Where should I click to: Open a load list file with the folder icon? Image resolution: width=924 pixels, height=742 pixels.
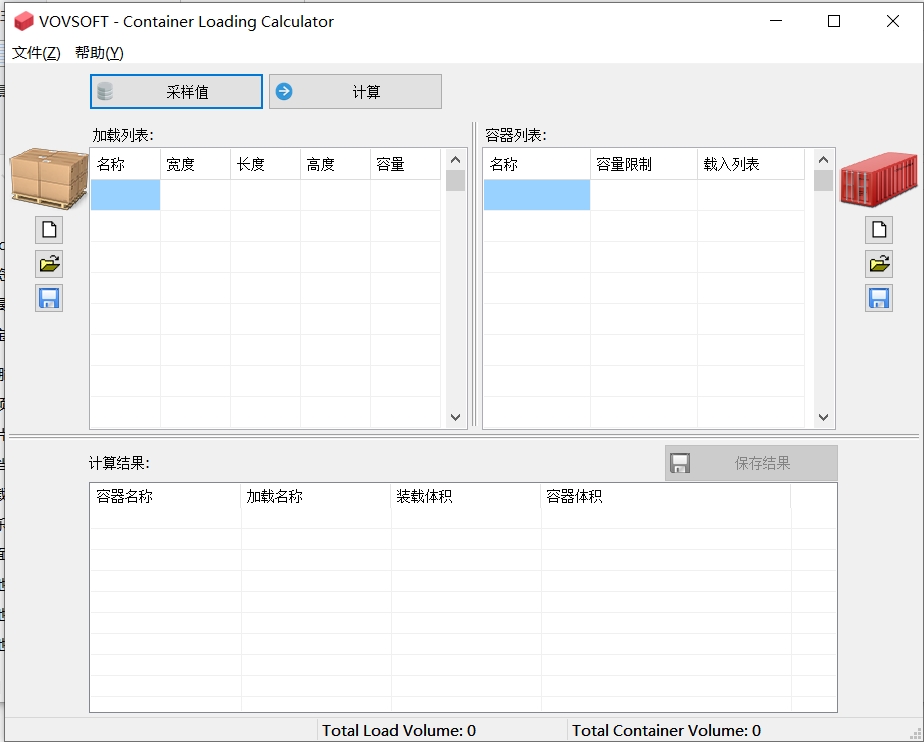click(49, 264)
